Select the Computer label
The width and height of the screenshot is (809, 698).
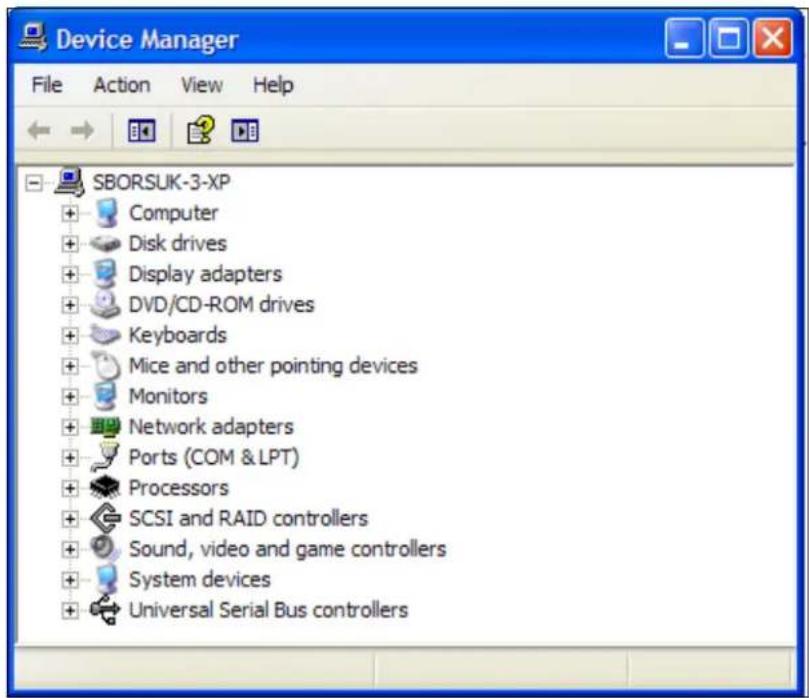coord(173,213)
